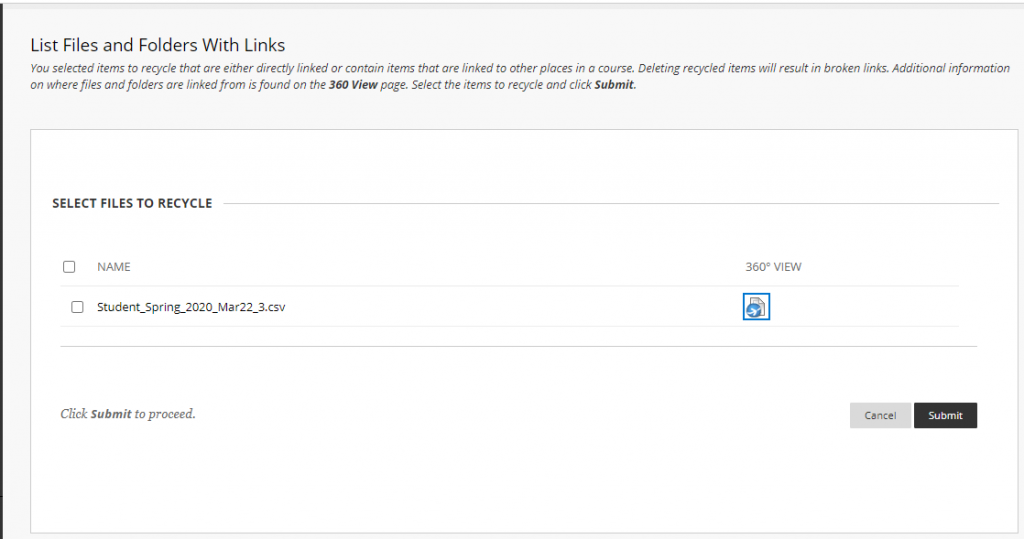Viewport: 1024px width, 539px height.
Task: Open 360° View icon for the csv file
Action: 756,307
